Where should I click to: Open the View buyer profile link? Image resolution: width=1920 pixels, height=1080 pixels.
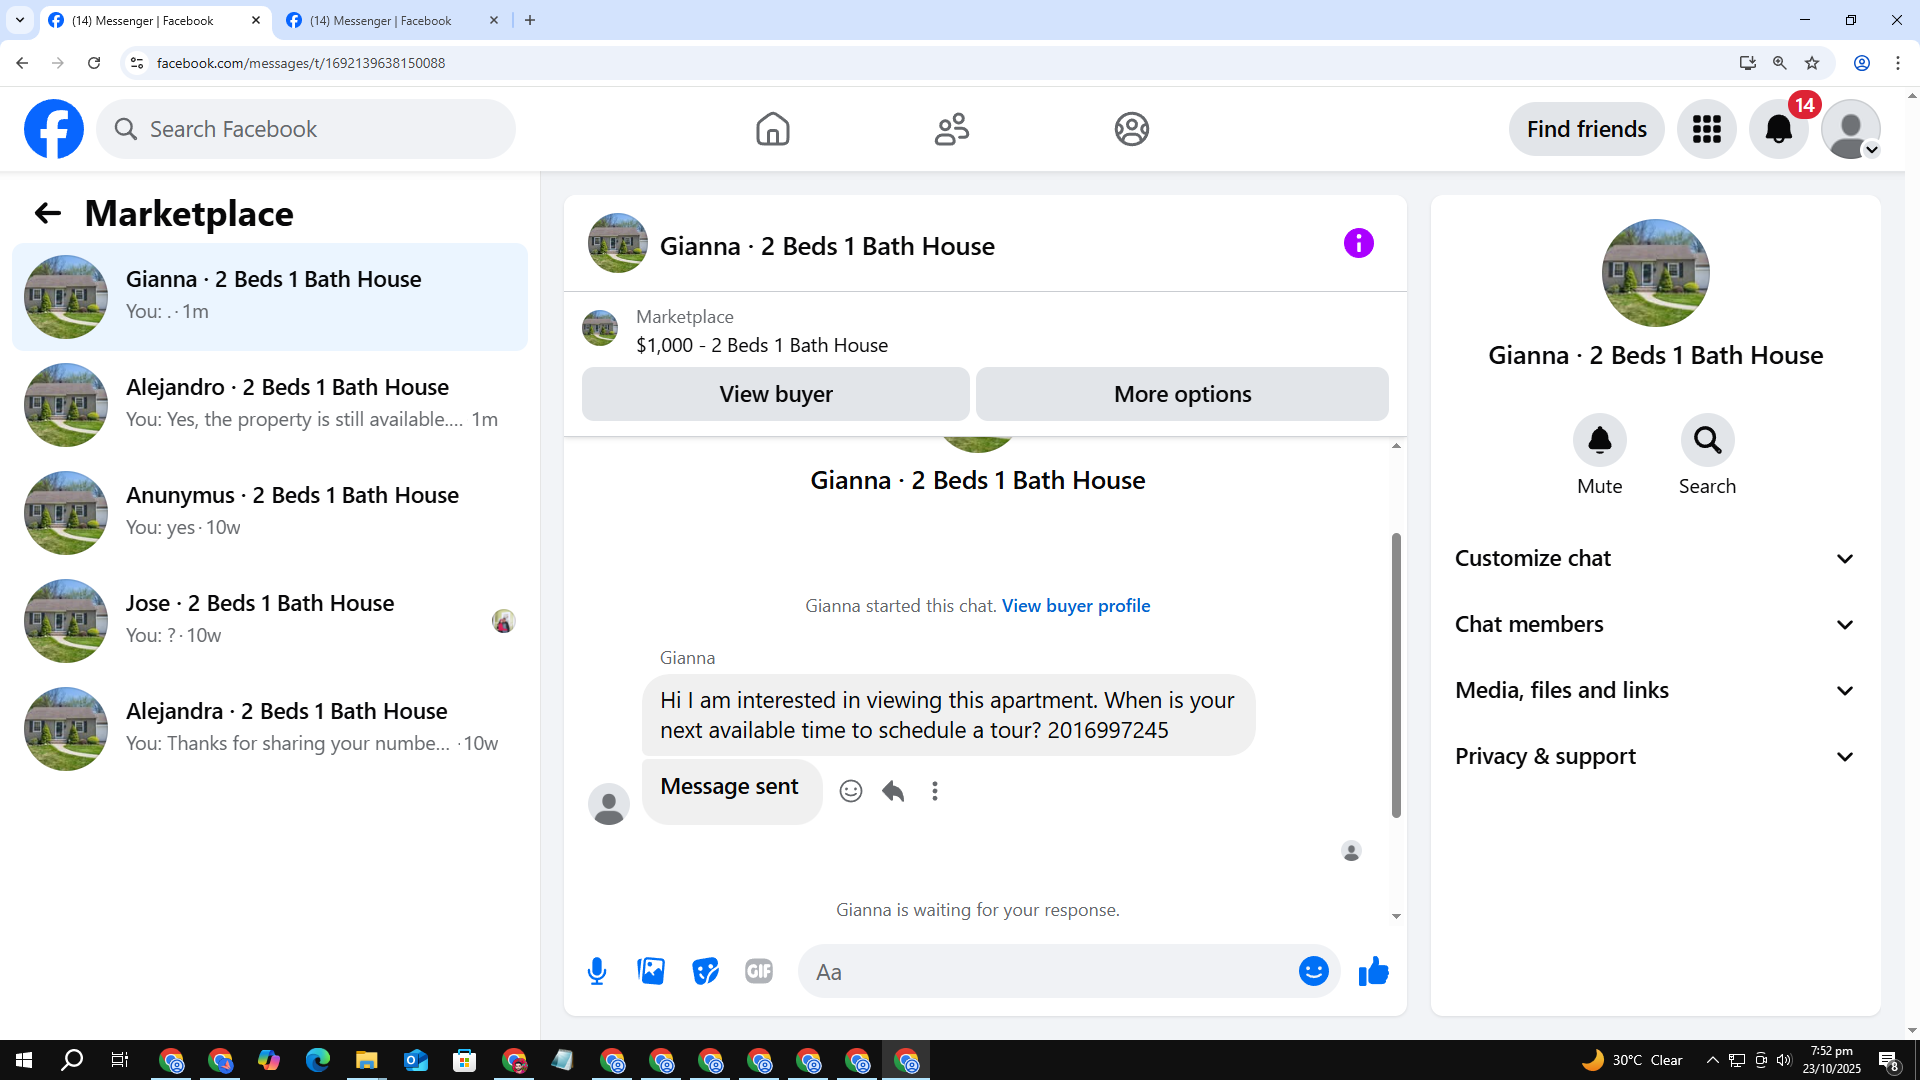point(1076,605)
